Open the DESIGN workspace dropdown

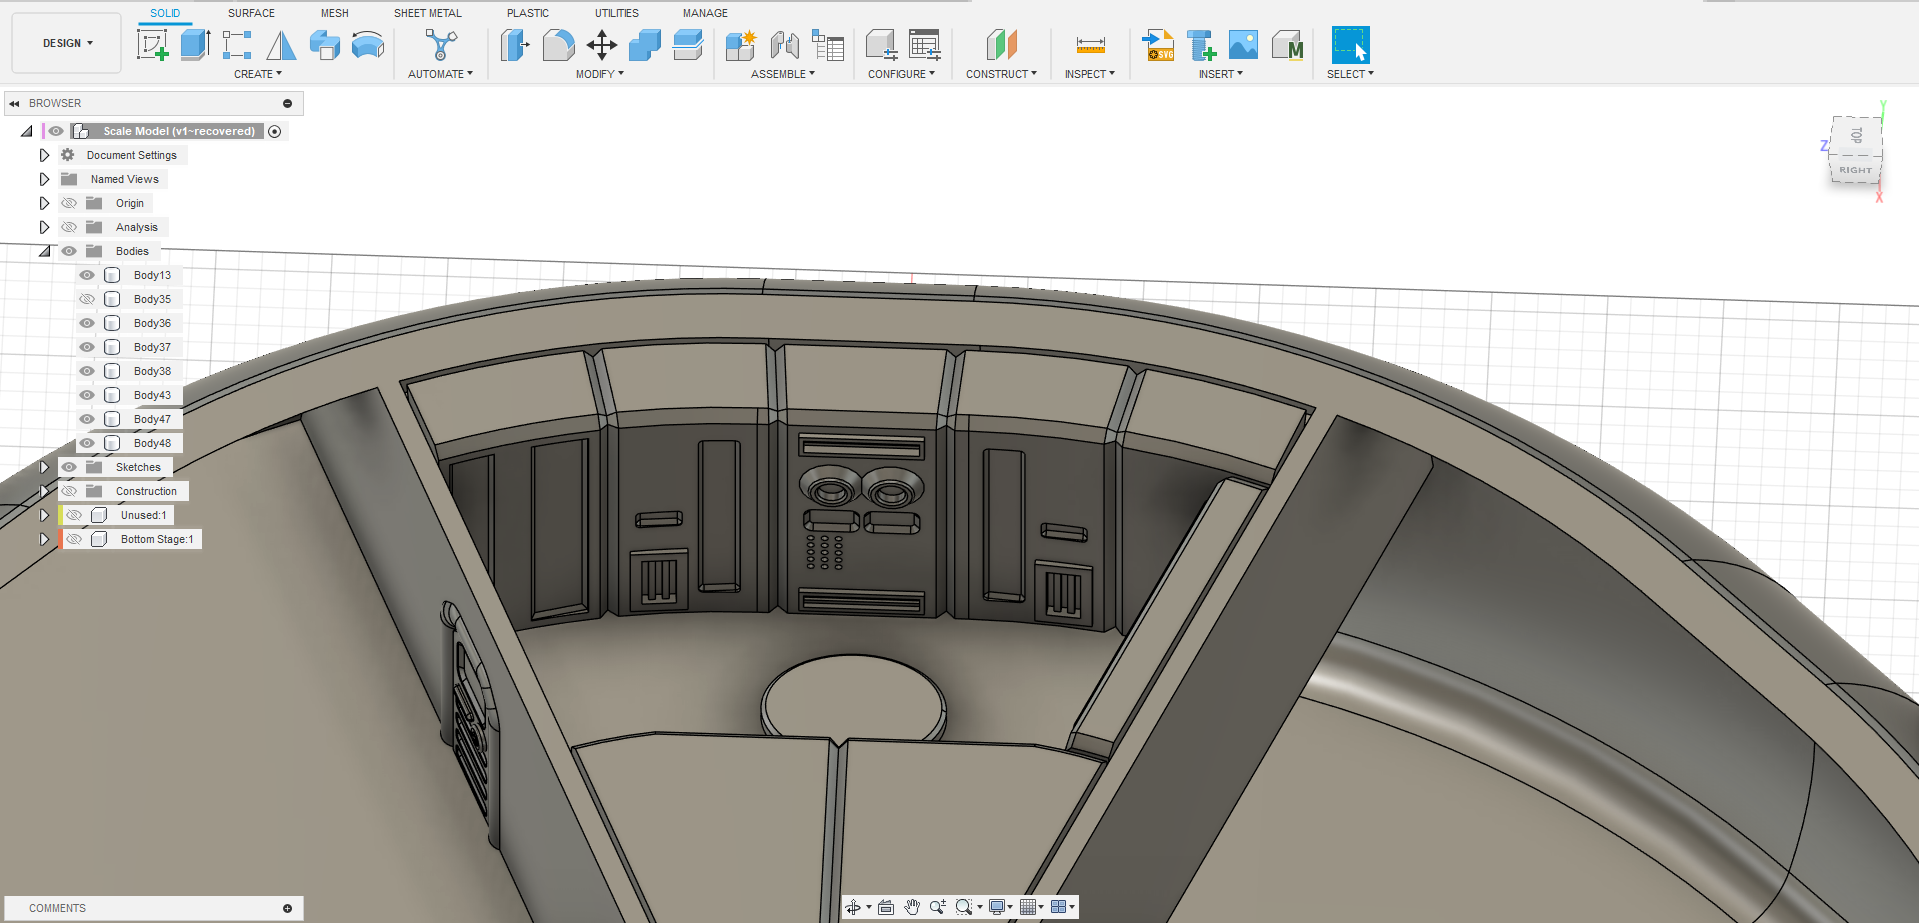tap(67, 43)
